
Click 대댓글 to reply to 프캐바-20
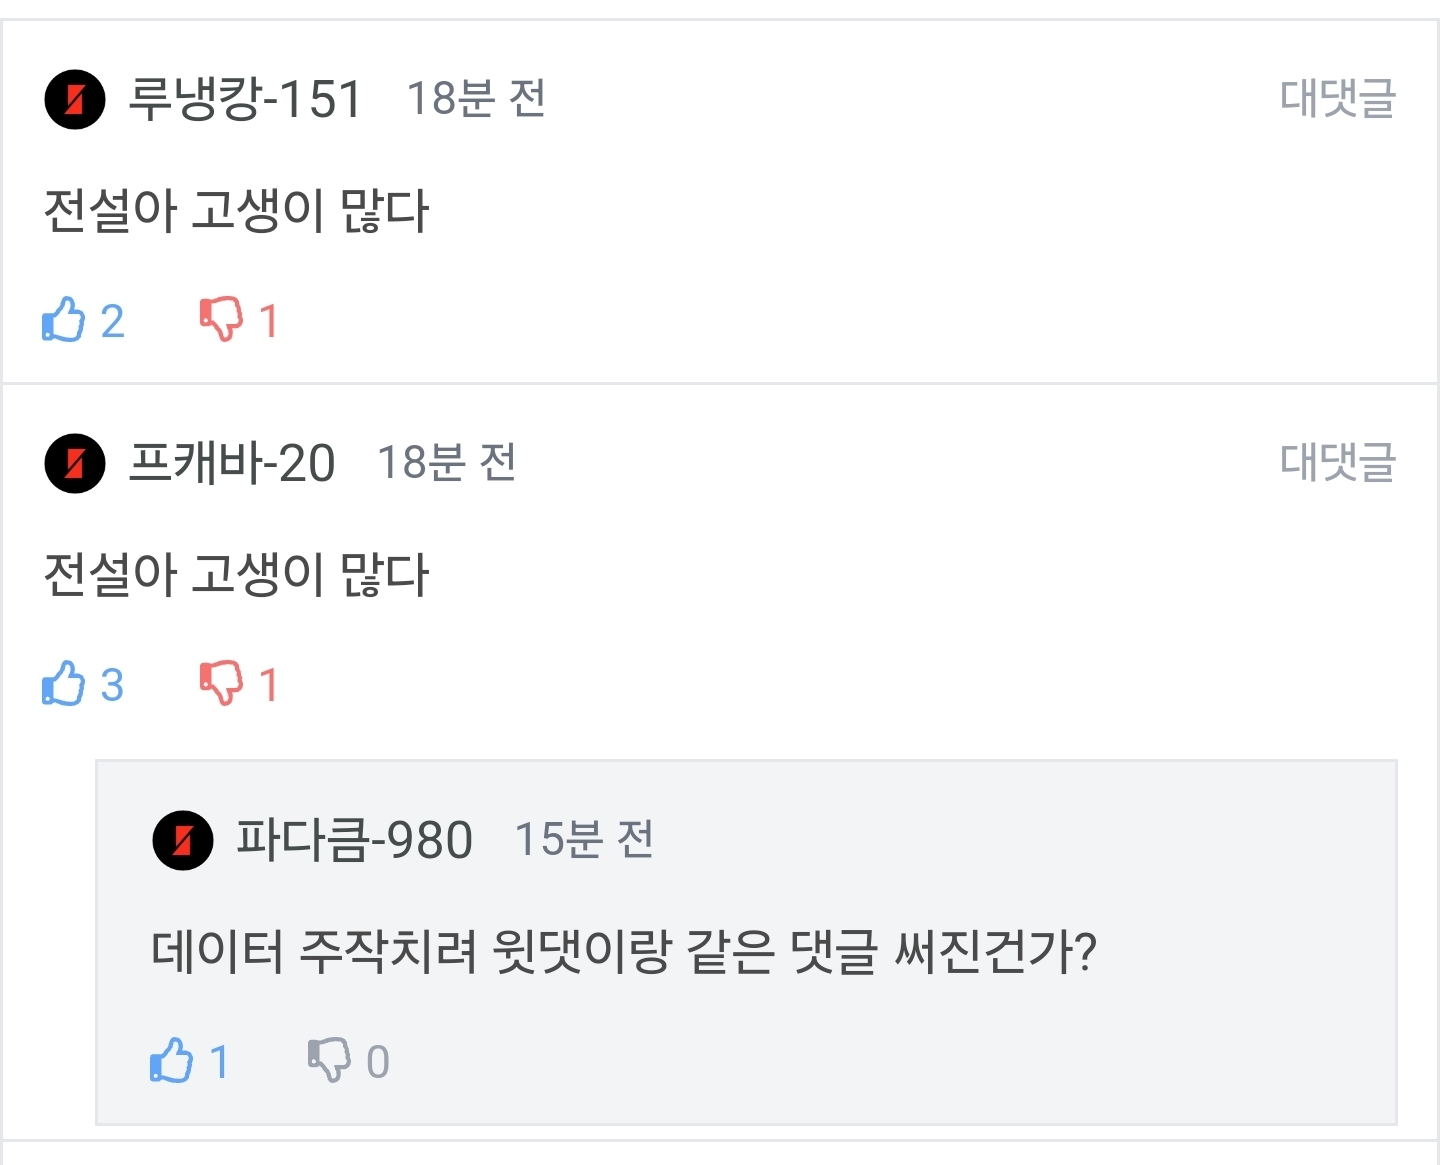click(1337, 462)
